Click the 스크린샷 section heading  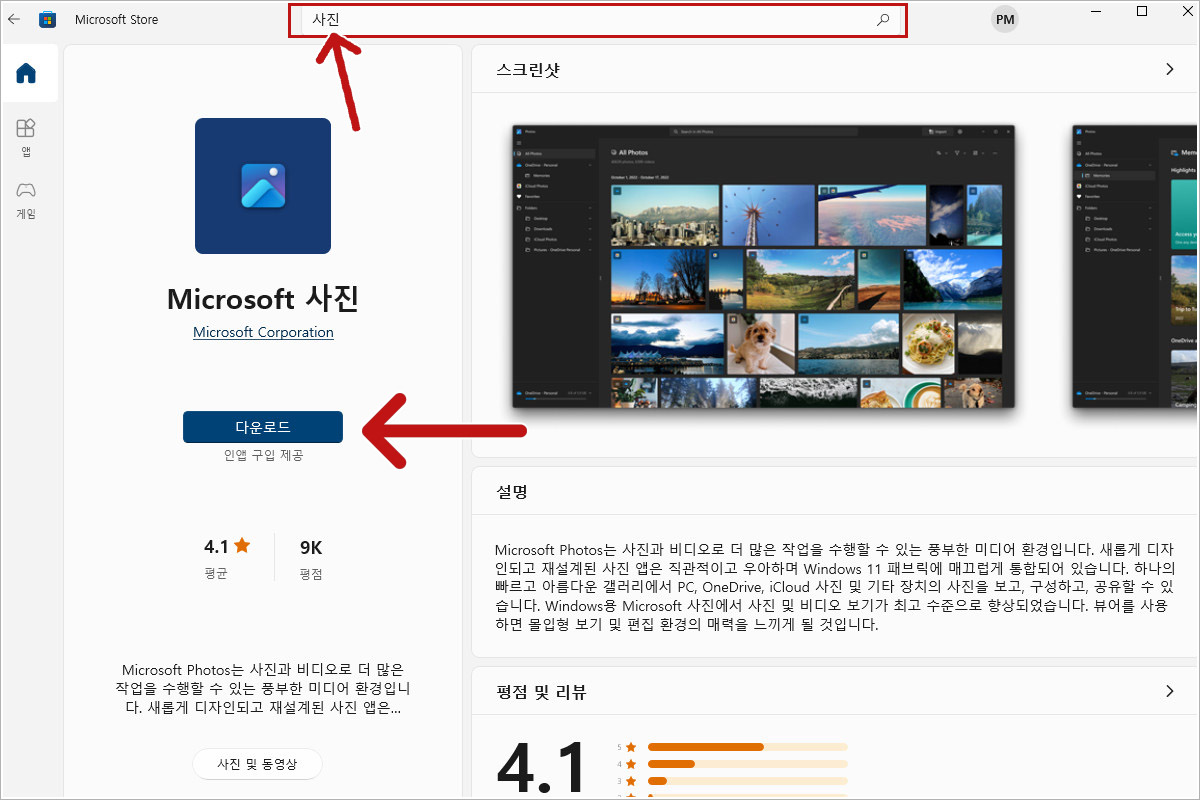tap(528, 70)
